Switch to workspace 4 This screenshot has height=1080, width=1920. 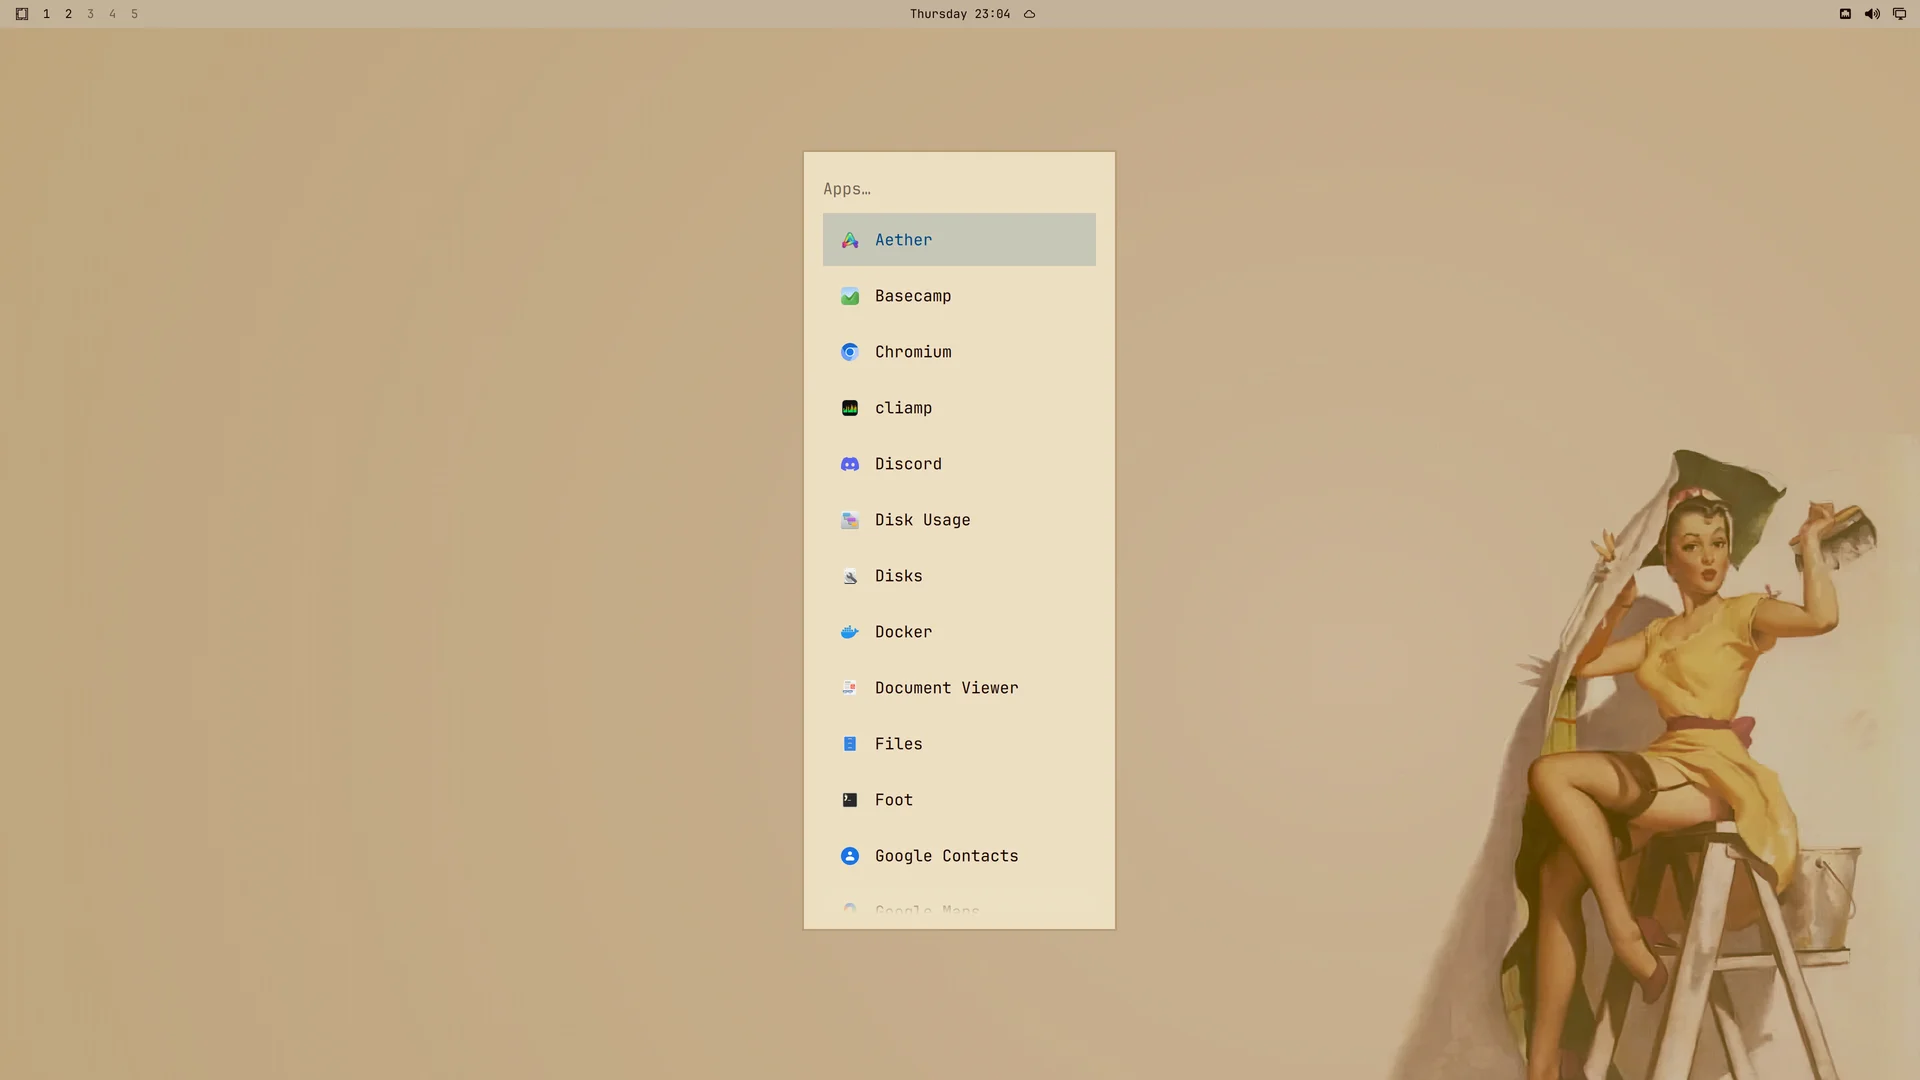click(112, 14)
